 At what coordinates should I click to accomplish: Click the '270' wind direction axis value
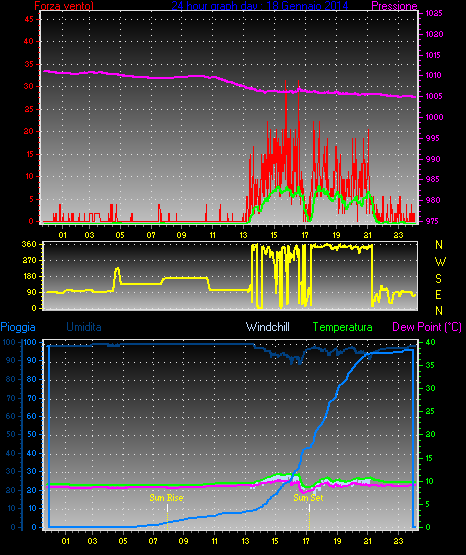coord(29,260)
